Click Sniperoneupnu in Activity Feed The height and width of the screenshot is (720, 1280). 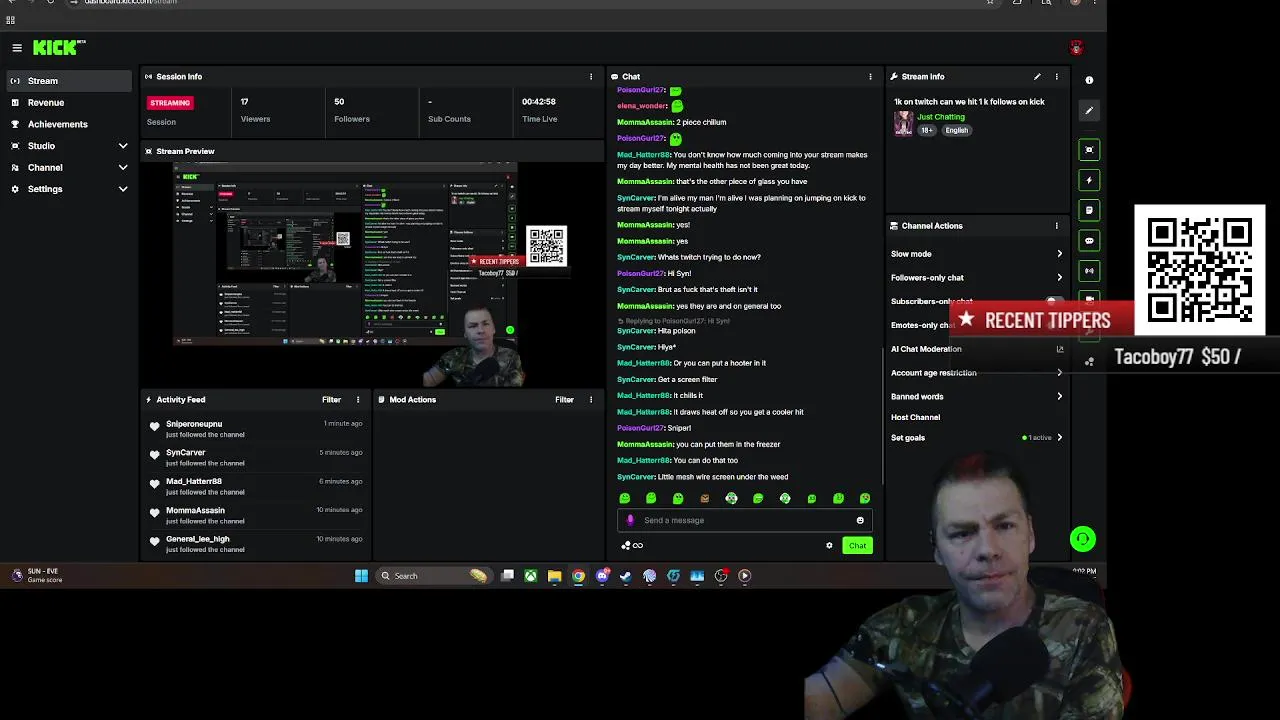tap(194, 424)
